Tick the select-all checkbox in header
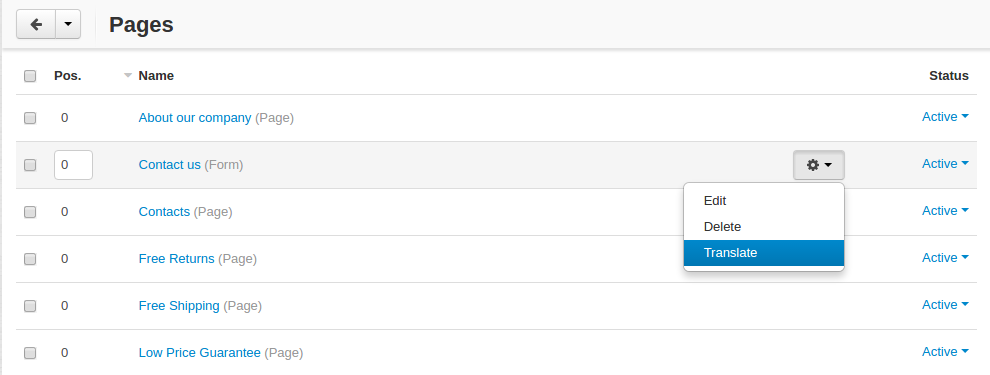The image size is (990, 375). (x=30, y=76)
